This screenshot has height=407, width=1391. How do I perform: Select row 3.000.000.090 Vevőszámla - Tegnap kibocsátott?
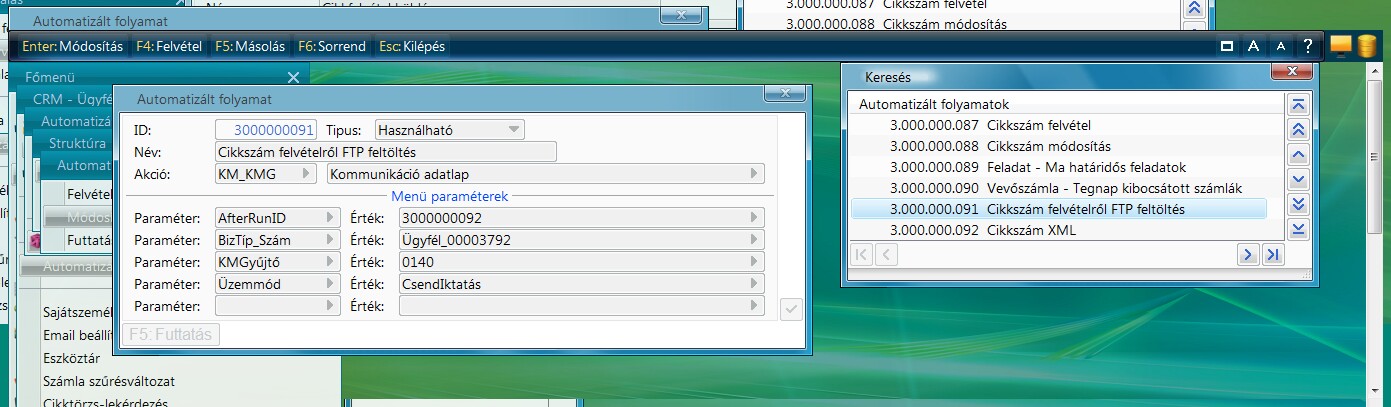[1058, 188]
